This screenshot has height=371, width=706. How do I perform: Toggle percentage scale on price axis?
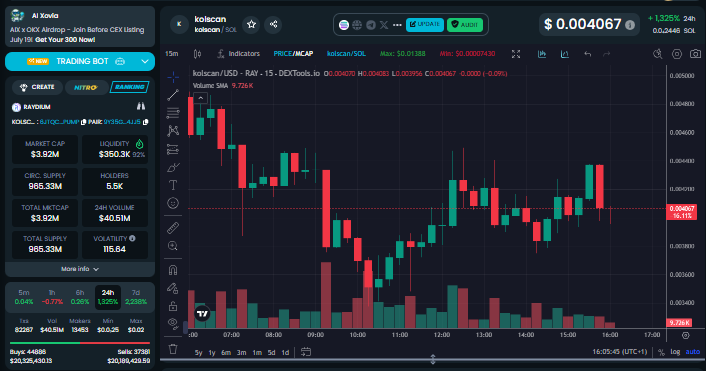[661, 353]
